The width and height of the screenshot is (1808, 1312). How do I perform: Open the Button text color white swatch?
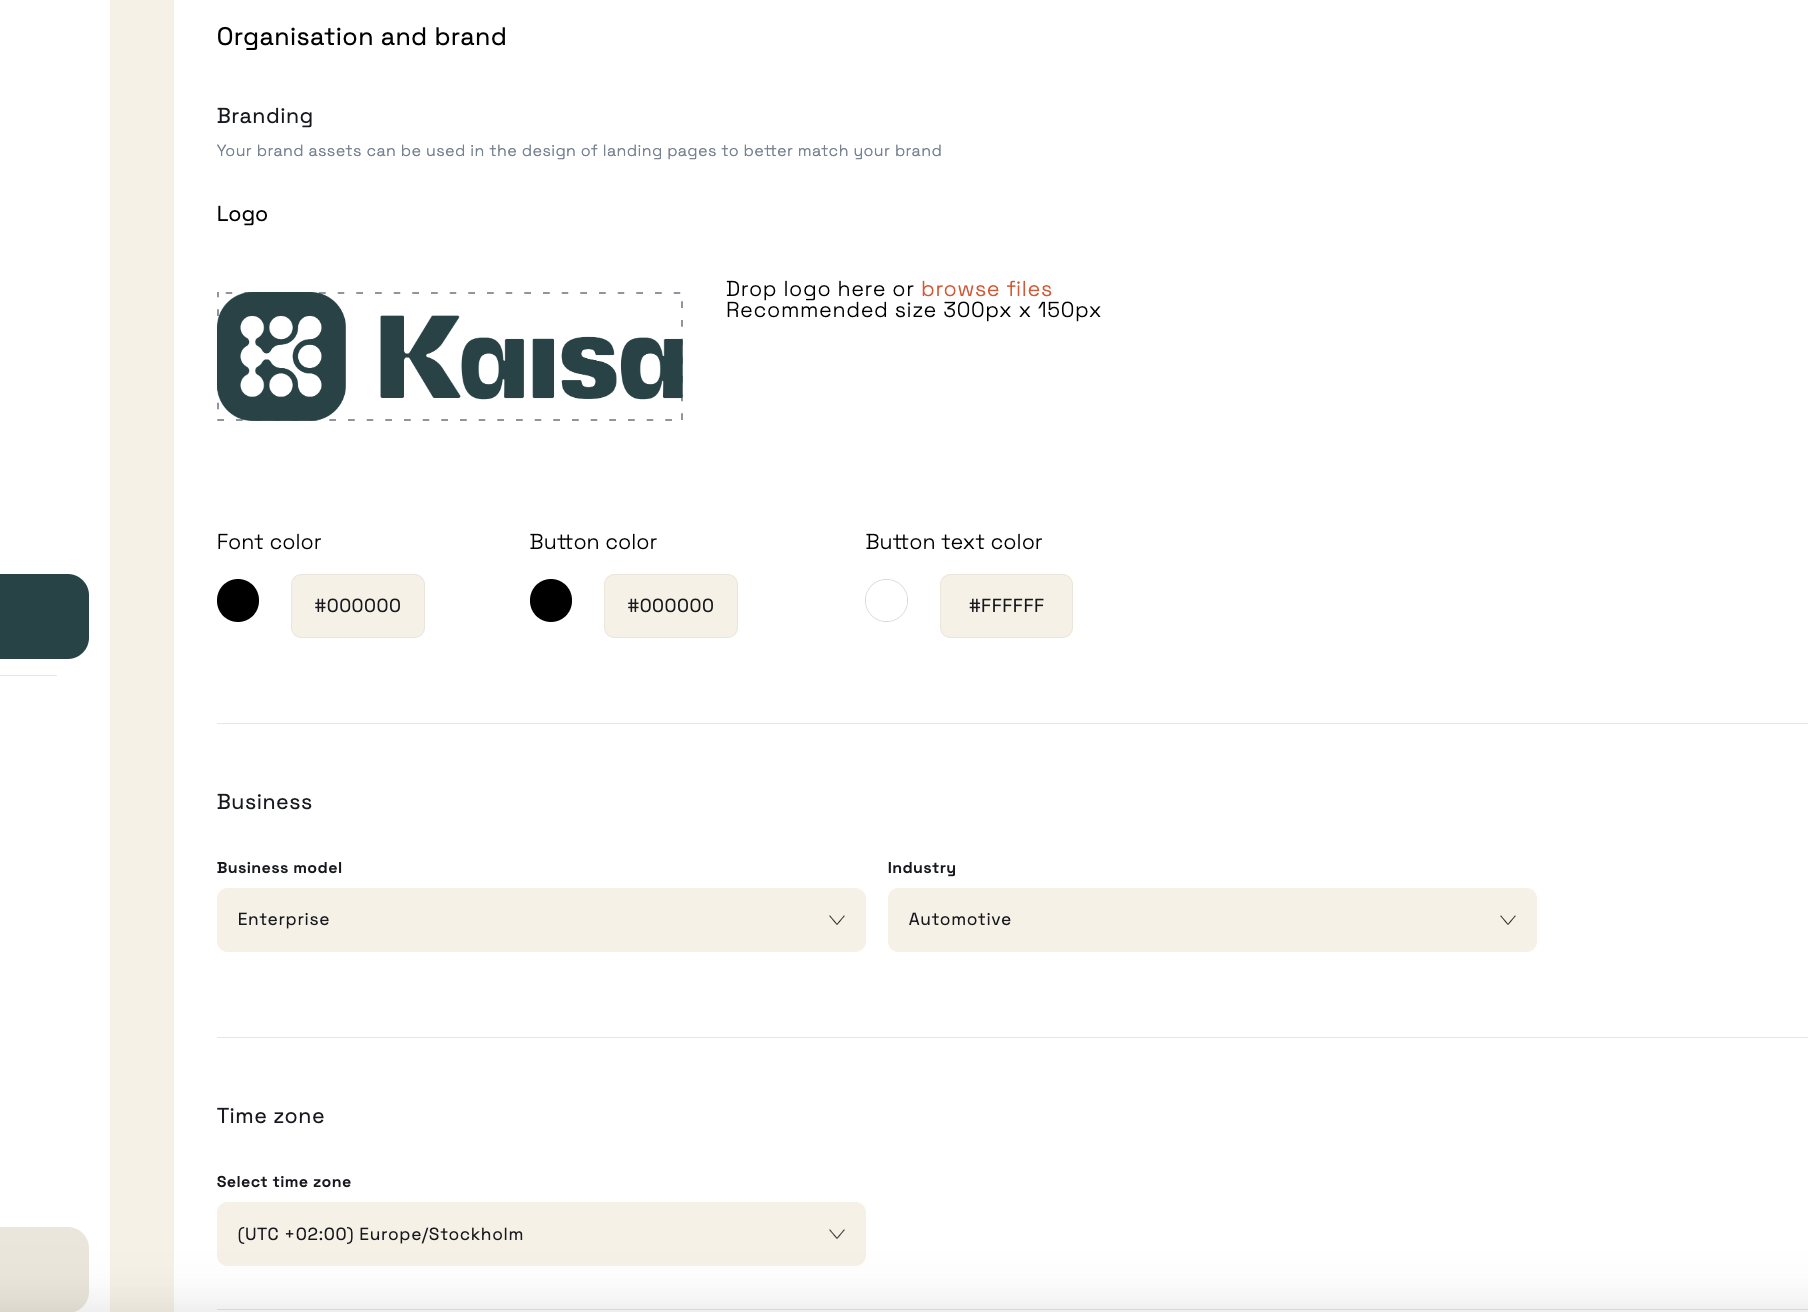886,601
